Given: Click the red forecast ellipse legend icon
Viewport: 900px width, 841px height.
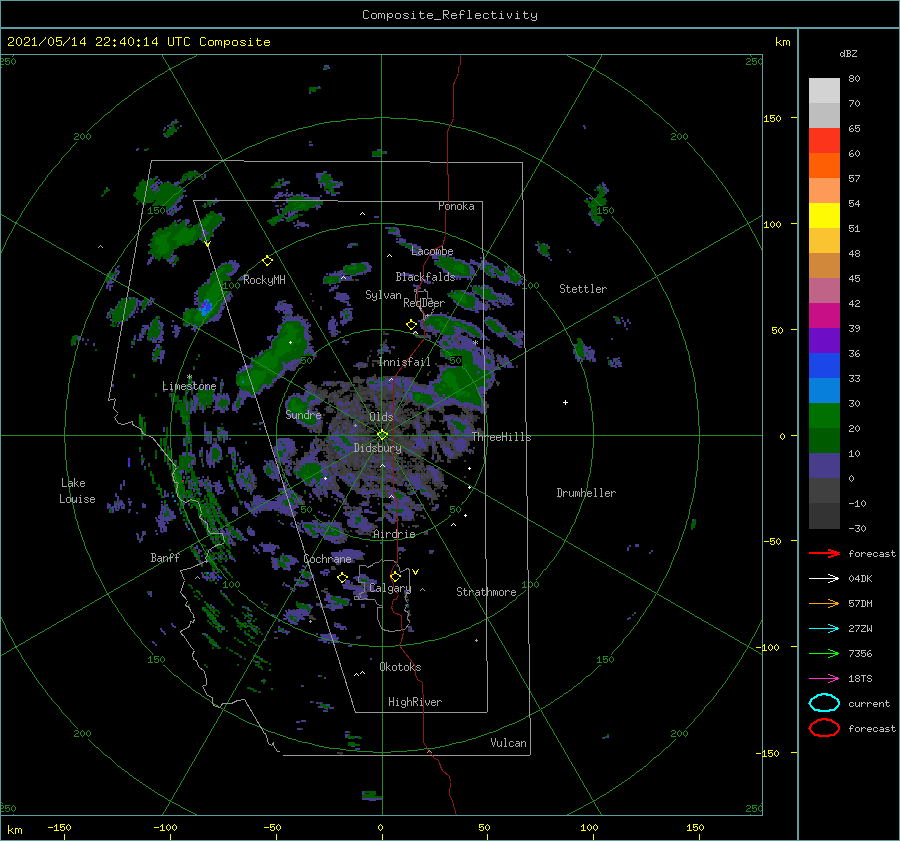Looking at the screenshot, I should 824,728.
